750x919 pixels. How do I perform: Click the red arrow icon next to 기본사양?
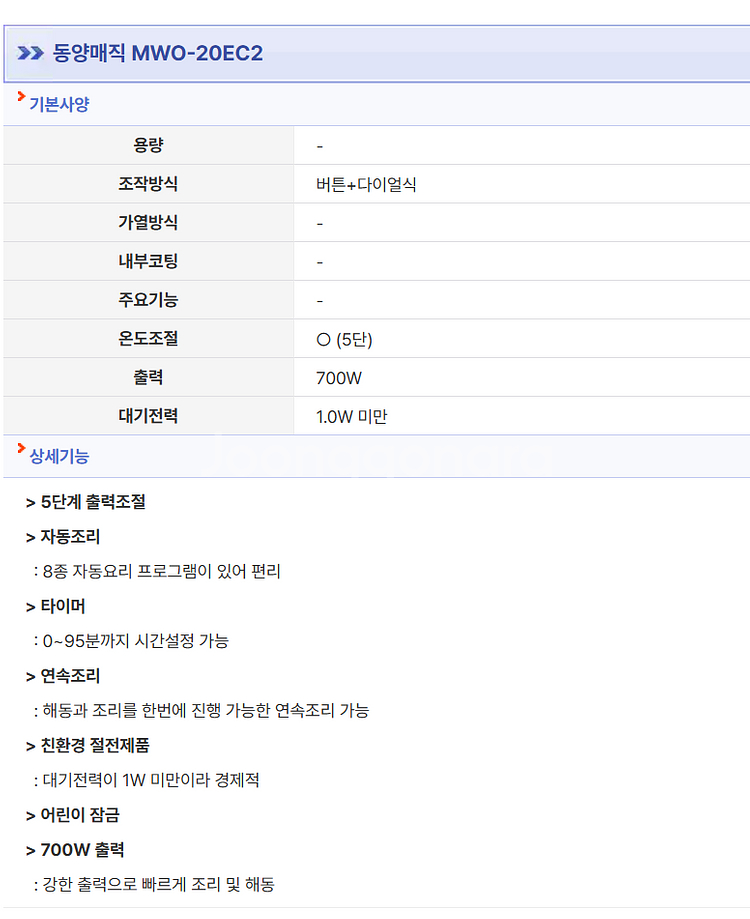coord(22,96)
